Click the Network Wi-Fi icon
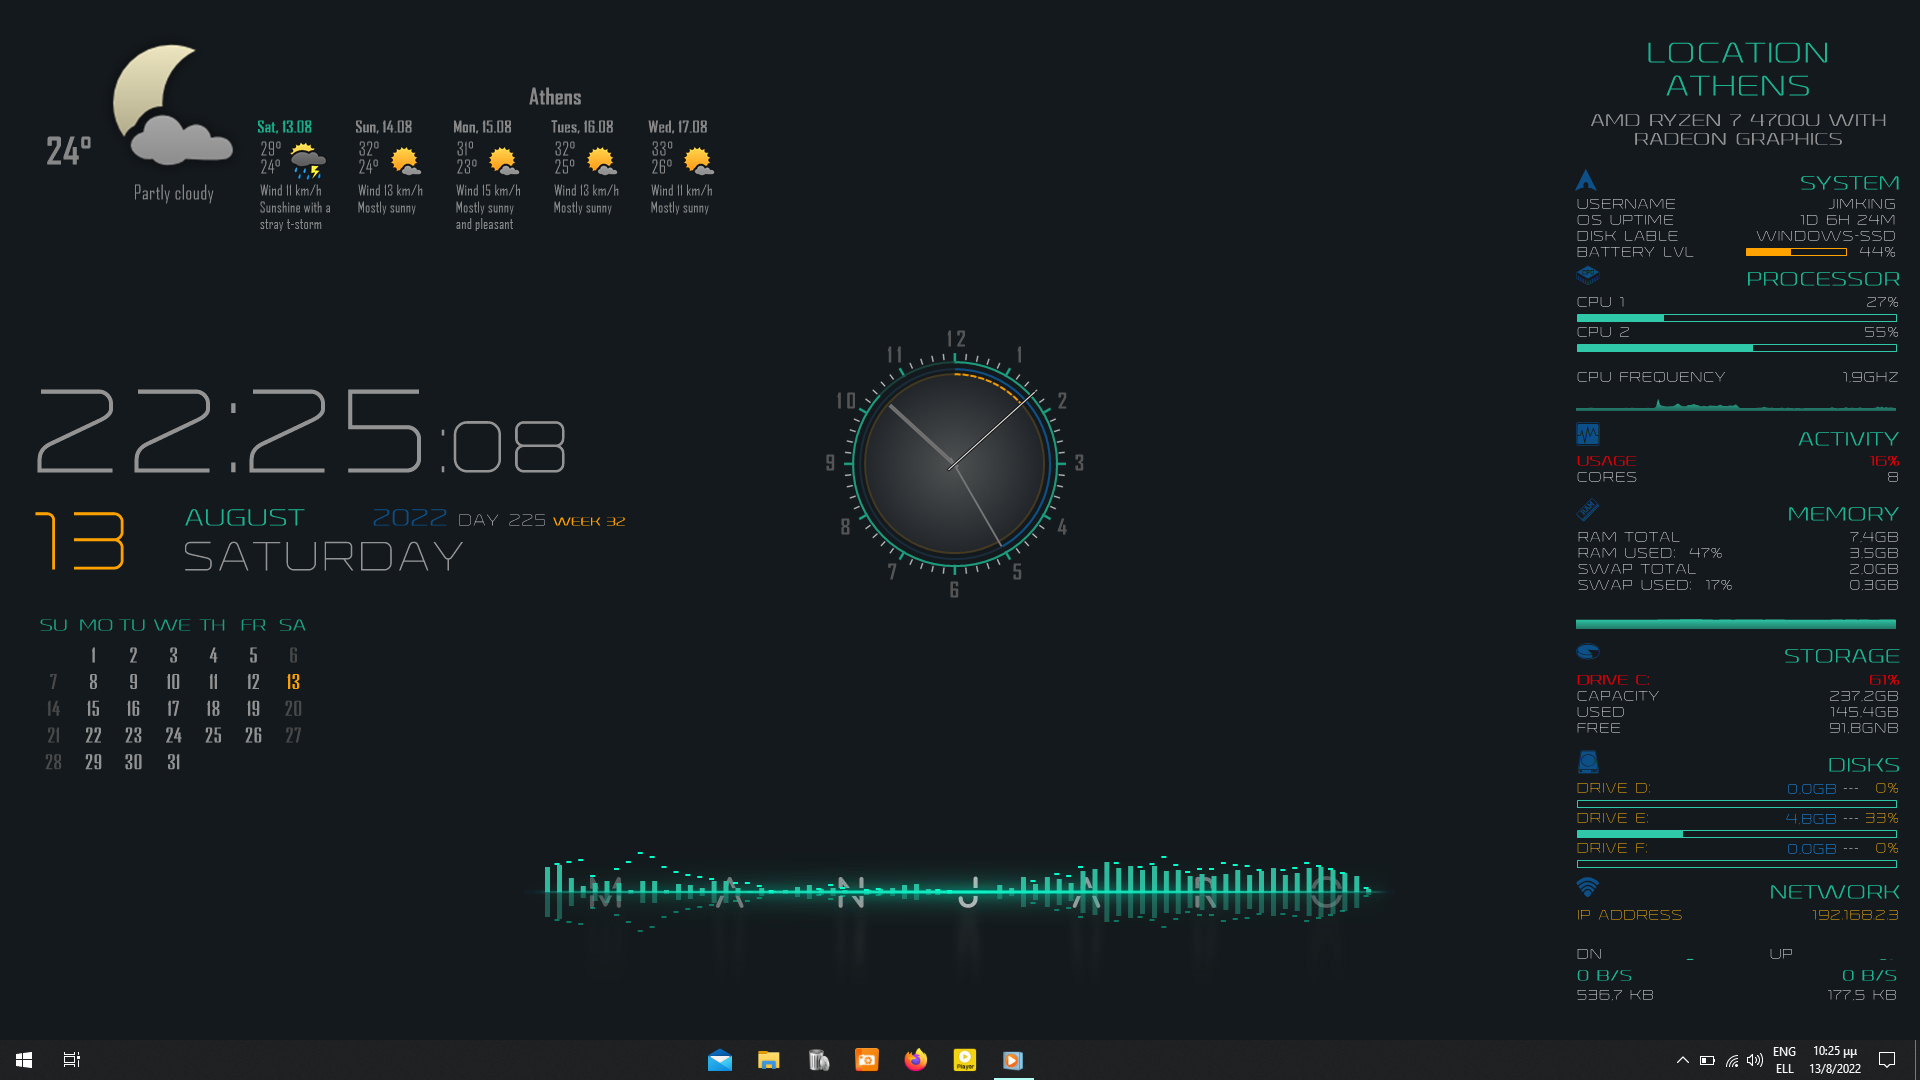This screenshot has height=1080, width=1920. pos(1587,888)
